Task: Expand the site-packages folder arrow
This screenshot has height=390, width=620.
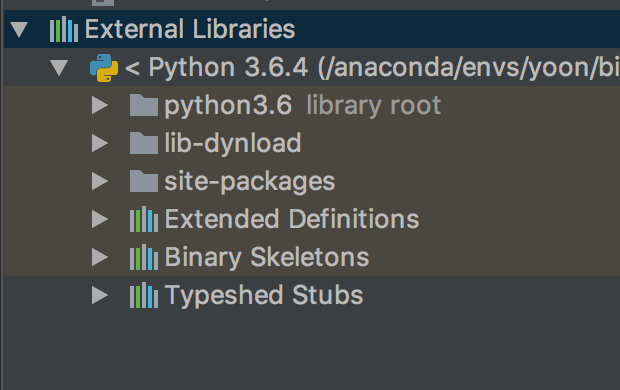Action: (100, 181)
